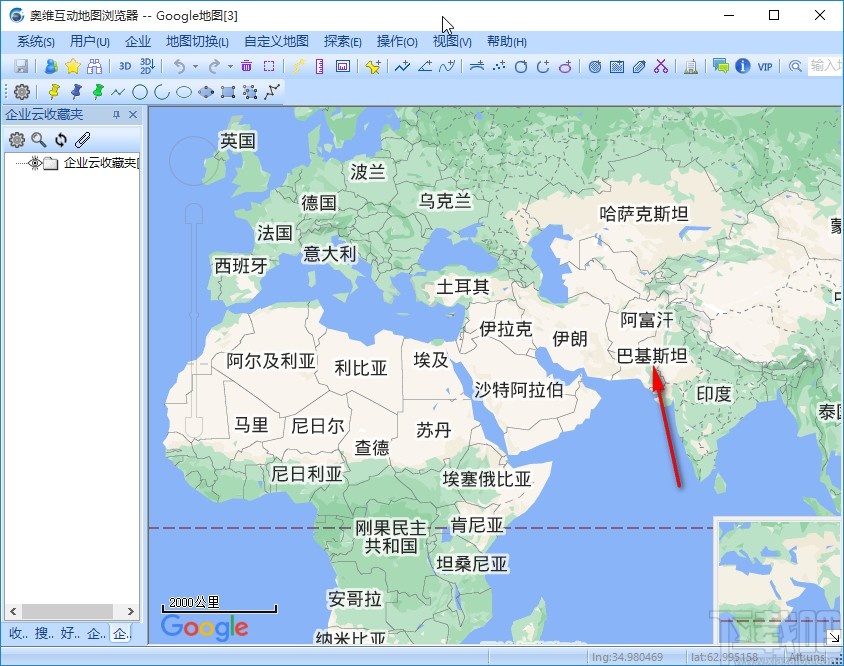Viewport: 844px width, 666px height.
Task: Select the zigzag line drawing tool
Action: pyautogui.click(x=118, y=92)
